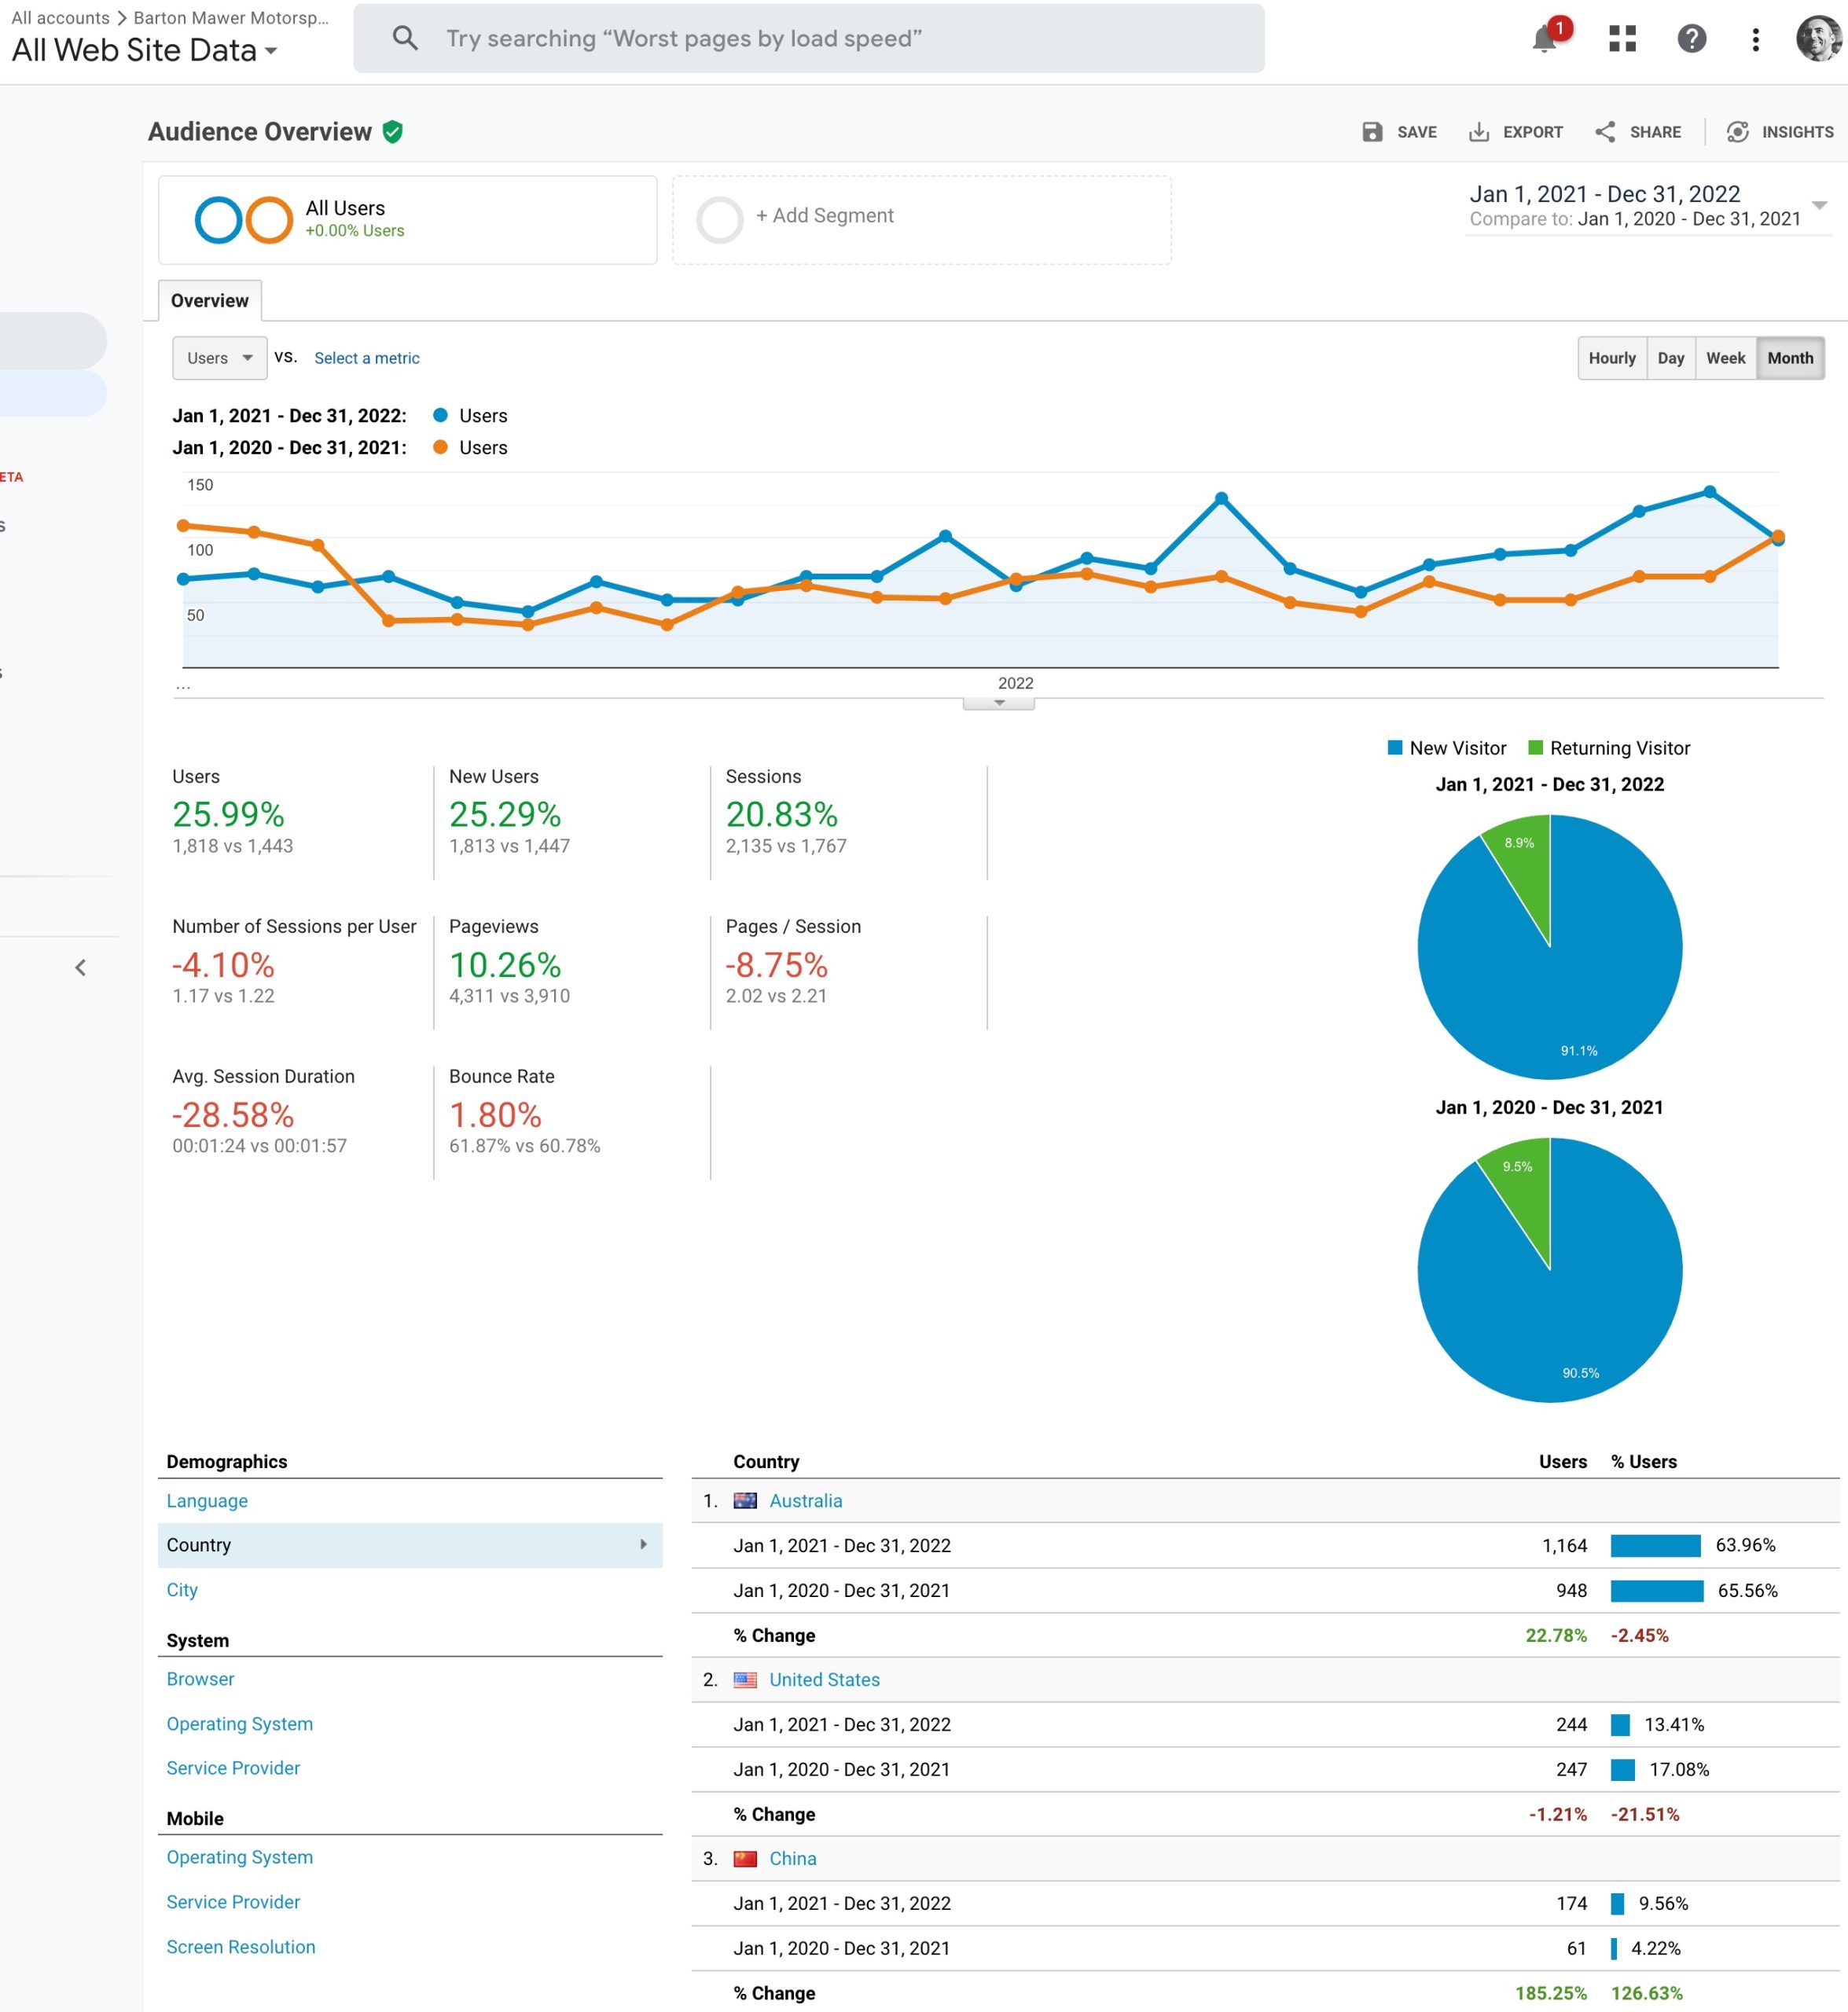This screenshot has width=1848, height=2012.
Task: Open the three-dot more options menu
Action: [1755, 39]
